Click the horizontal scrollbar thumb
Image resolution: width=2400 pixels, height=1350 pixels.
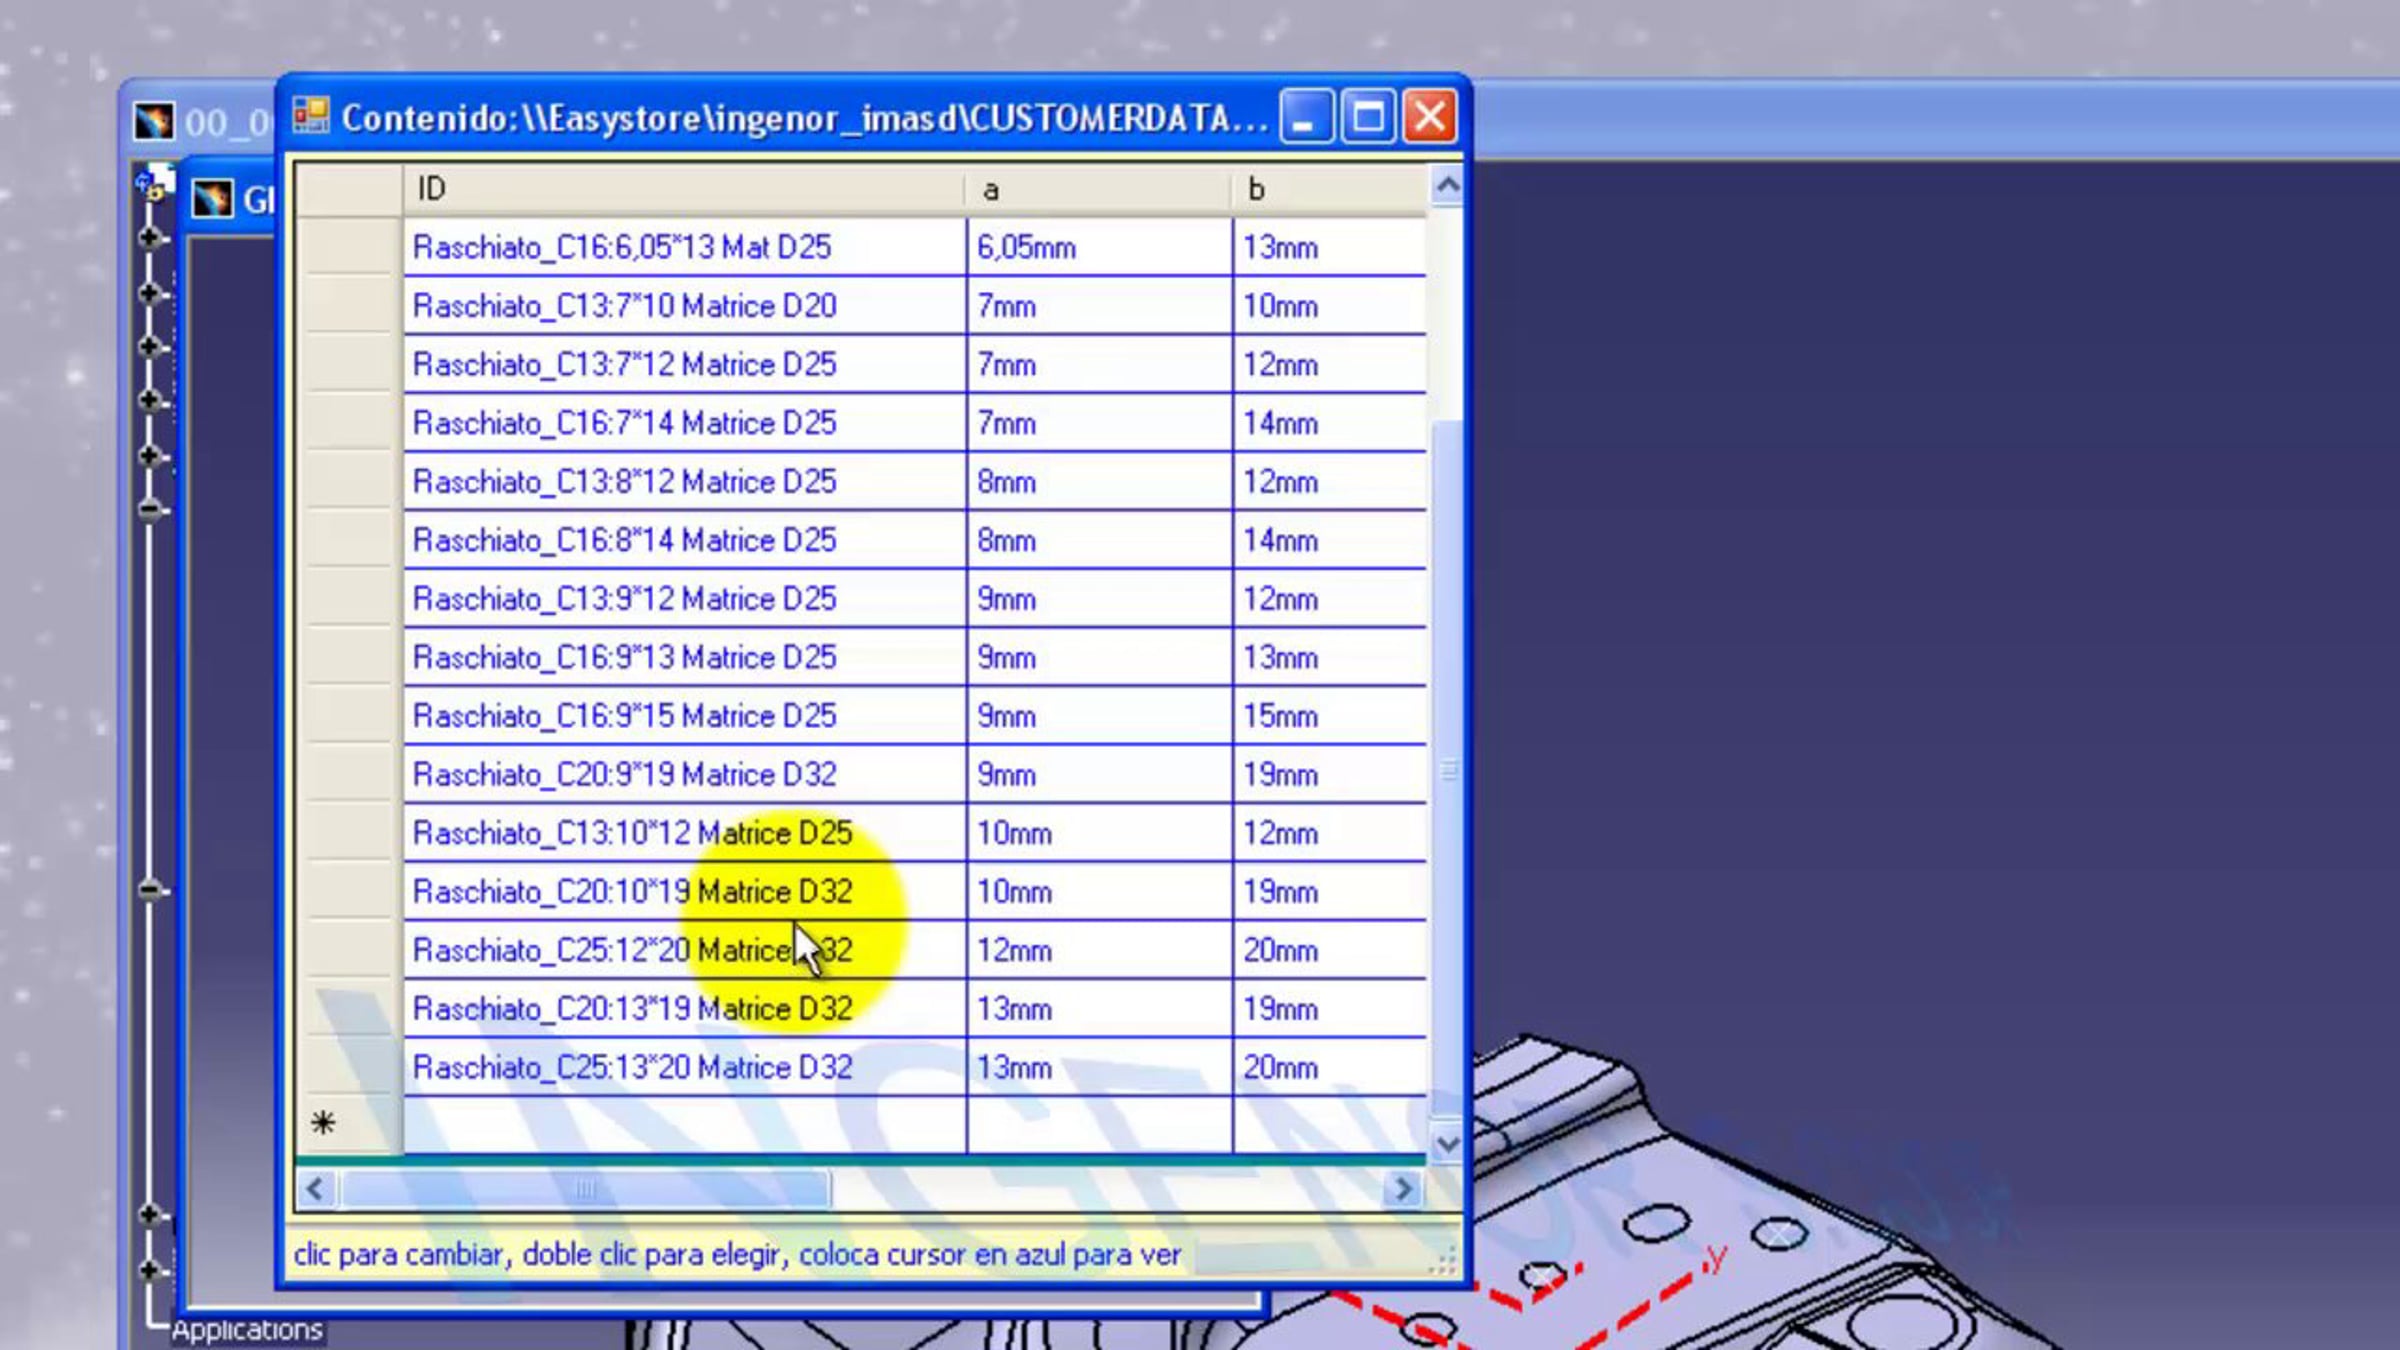pos(584,1188)
